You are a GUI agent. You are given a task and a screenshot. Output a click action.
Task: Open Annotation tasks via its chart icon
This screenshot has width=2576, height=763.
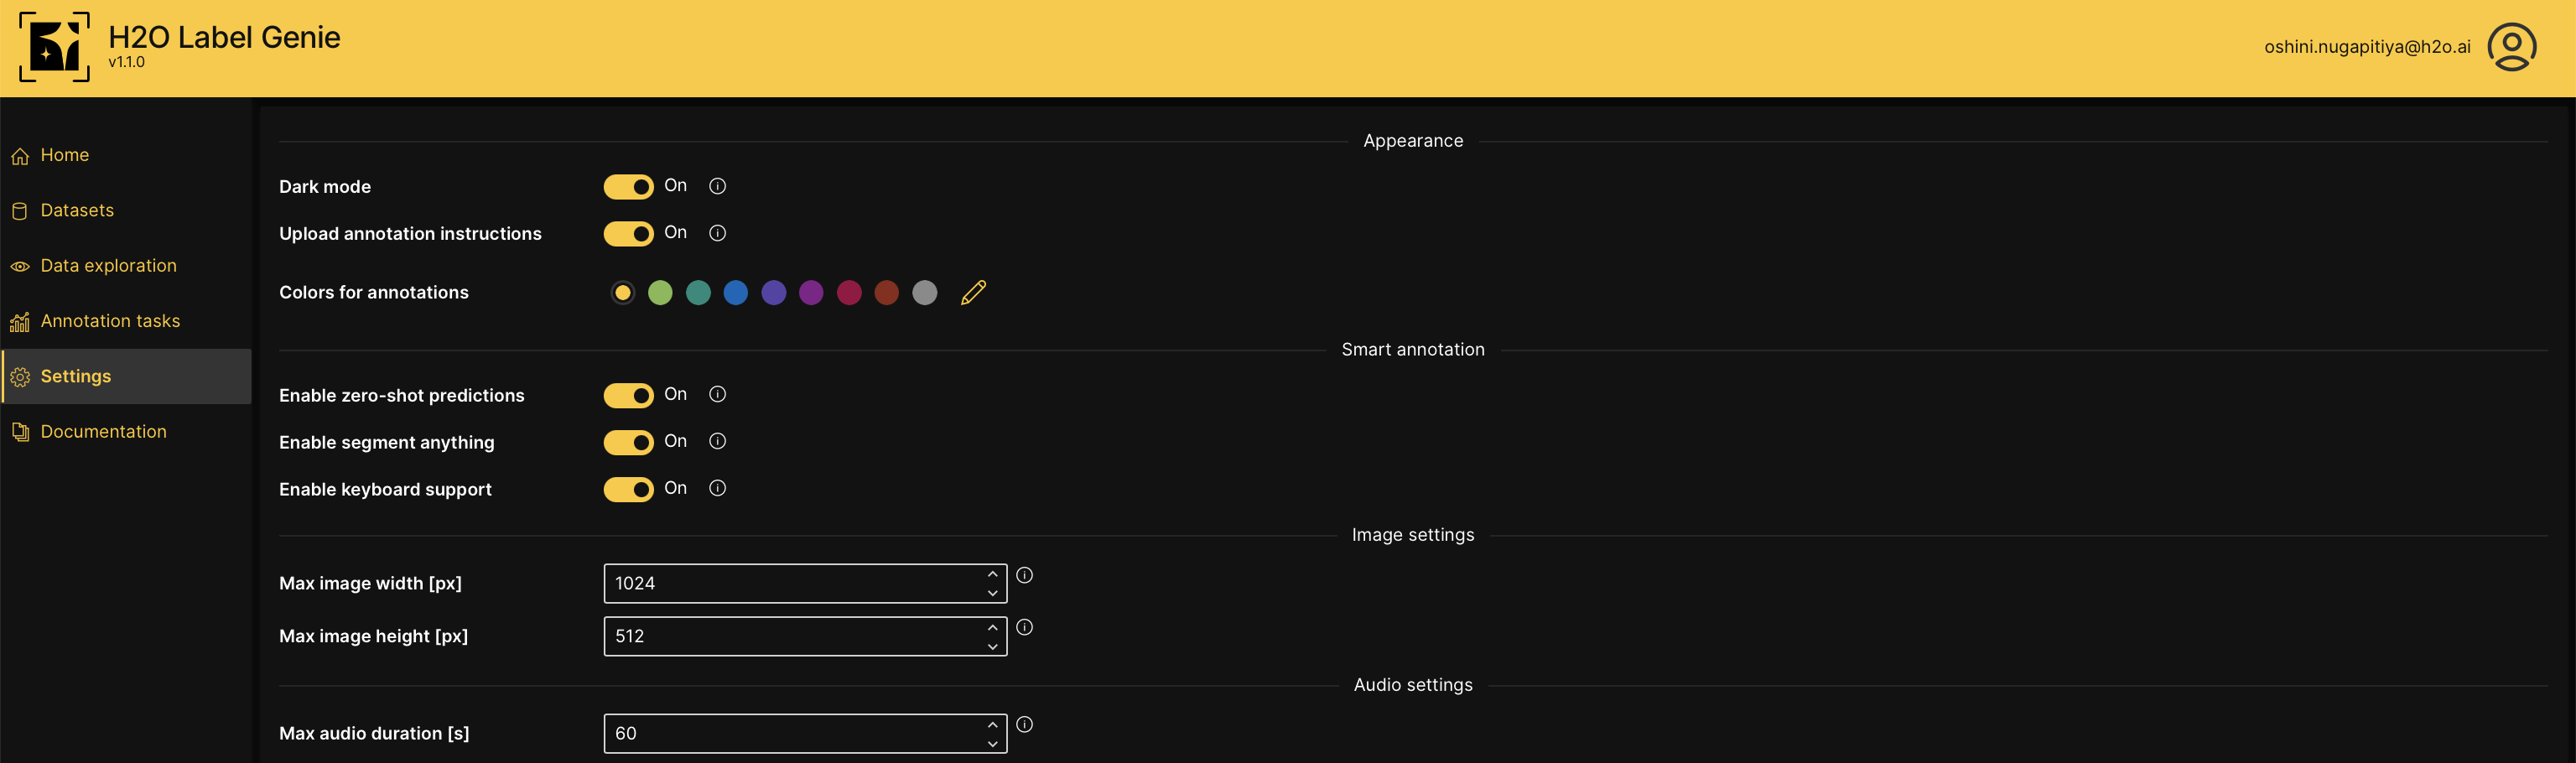click(20, 321)
